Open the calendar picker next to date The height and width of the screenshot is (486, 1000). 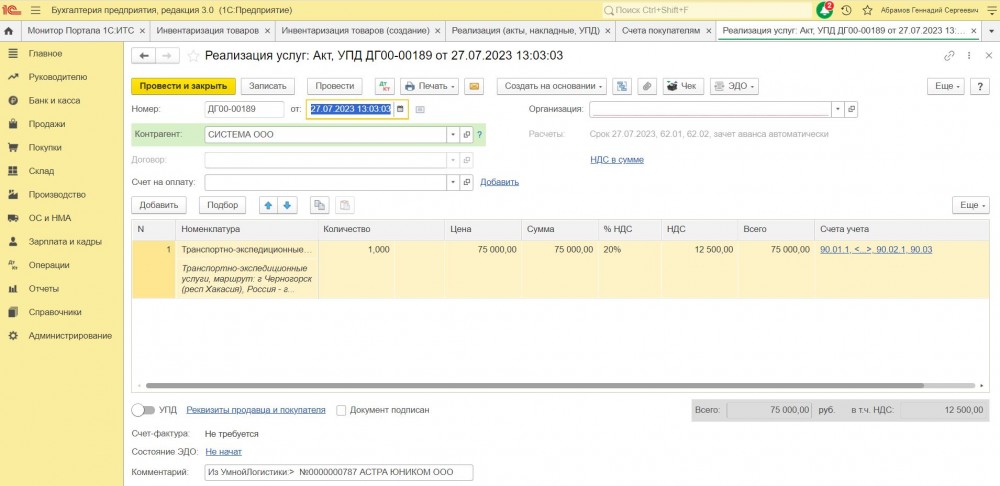400,109
